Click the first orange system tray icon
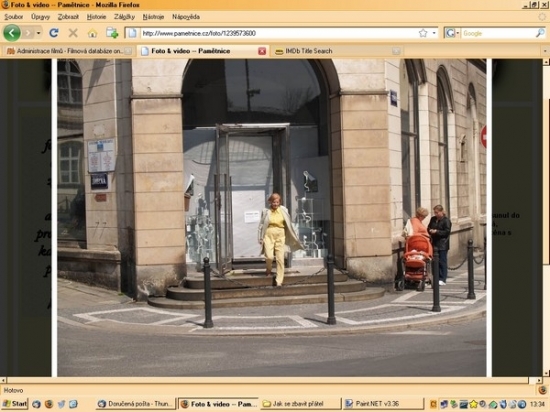 434,404
